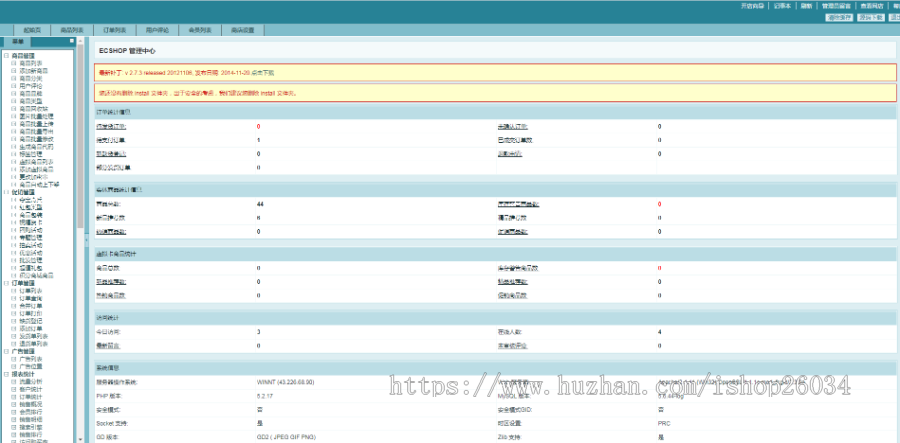Open 红包类型 in the sidebar tree
The height and width of the screenshot is (443, 900).
[30, 207]
